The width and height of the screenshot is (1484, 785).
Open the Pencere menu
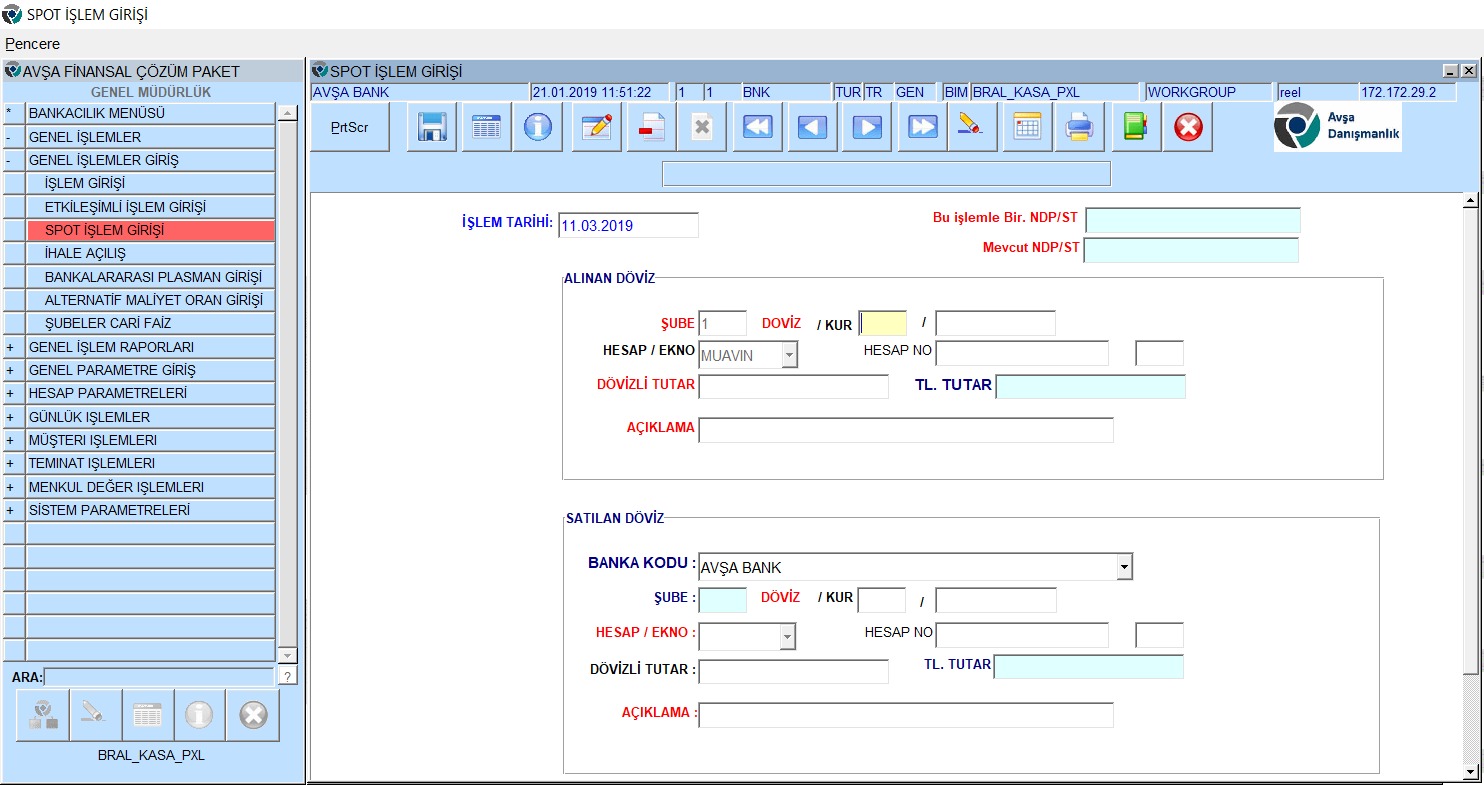click(x=33, y=44)
